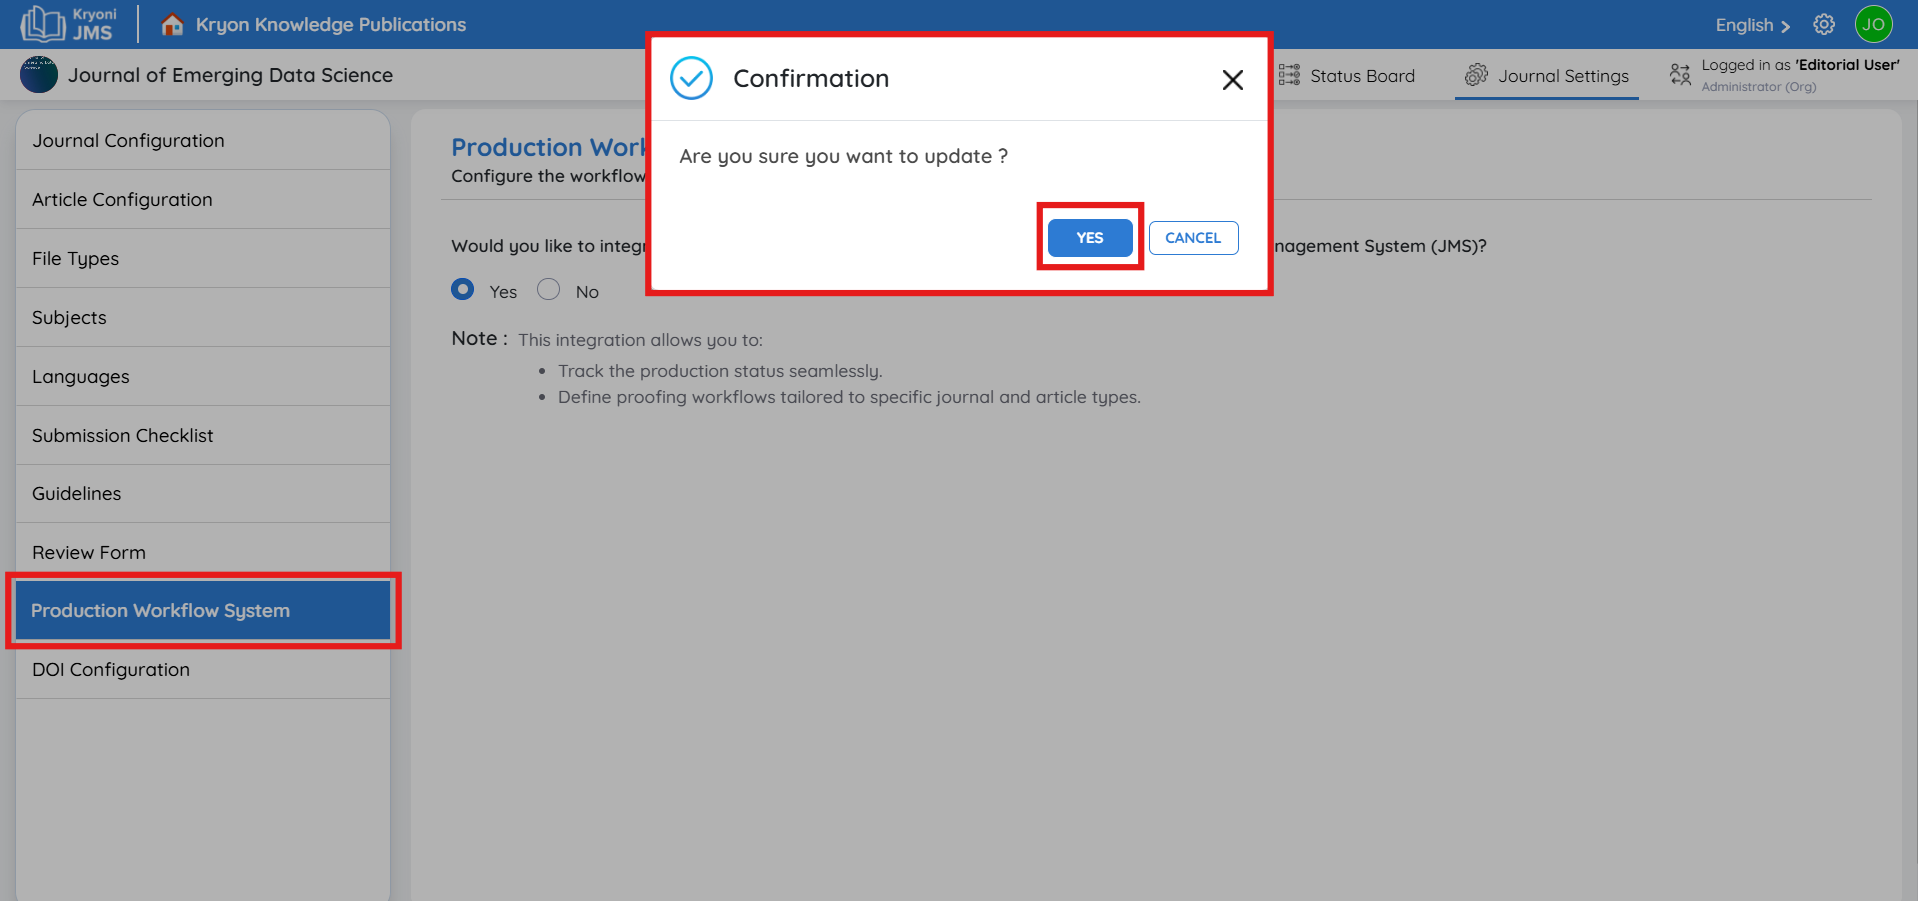The width and height of the screenshot is (1918, 901).
Task: Click the Kryoni JMS logo icon
Action: [x=44, y=24]
